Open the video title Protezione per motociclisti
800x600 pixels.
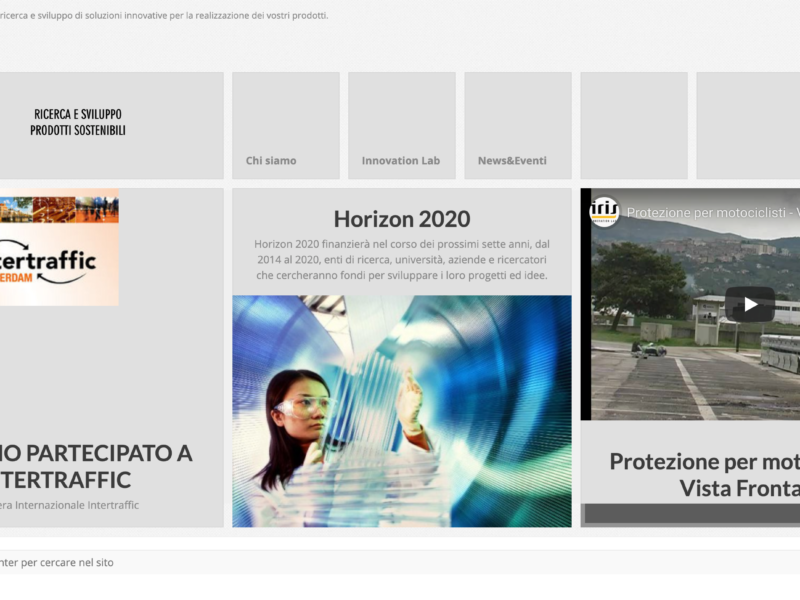[x=713, y=212]
